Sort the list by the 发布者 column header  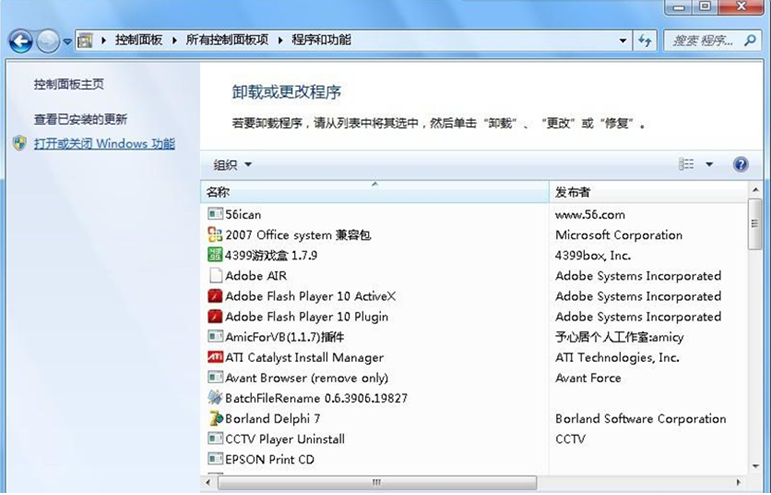pyautogui.click(x=648, y=191)
